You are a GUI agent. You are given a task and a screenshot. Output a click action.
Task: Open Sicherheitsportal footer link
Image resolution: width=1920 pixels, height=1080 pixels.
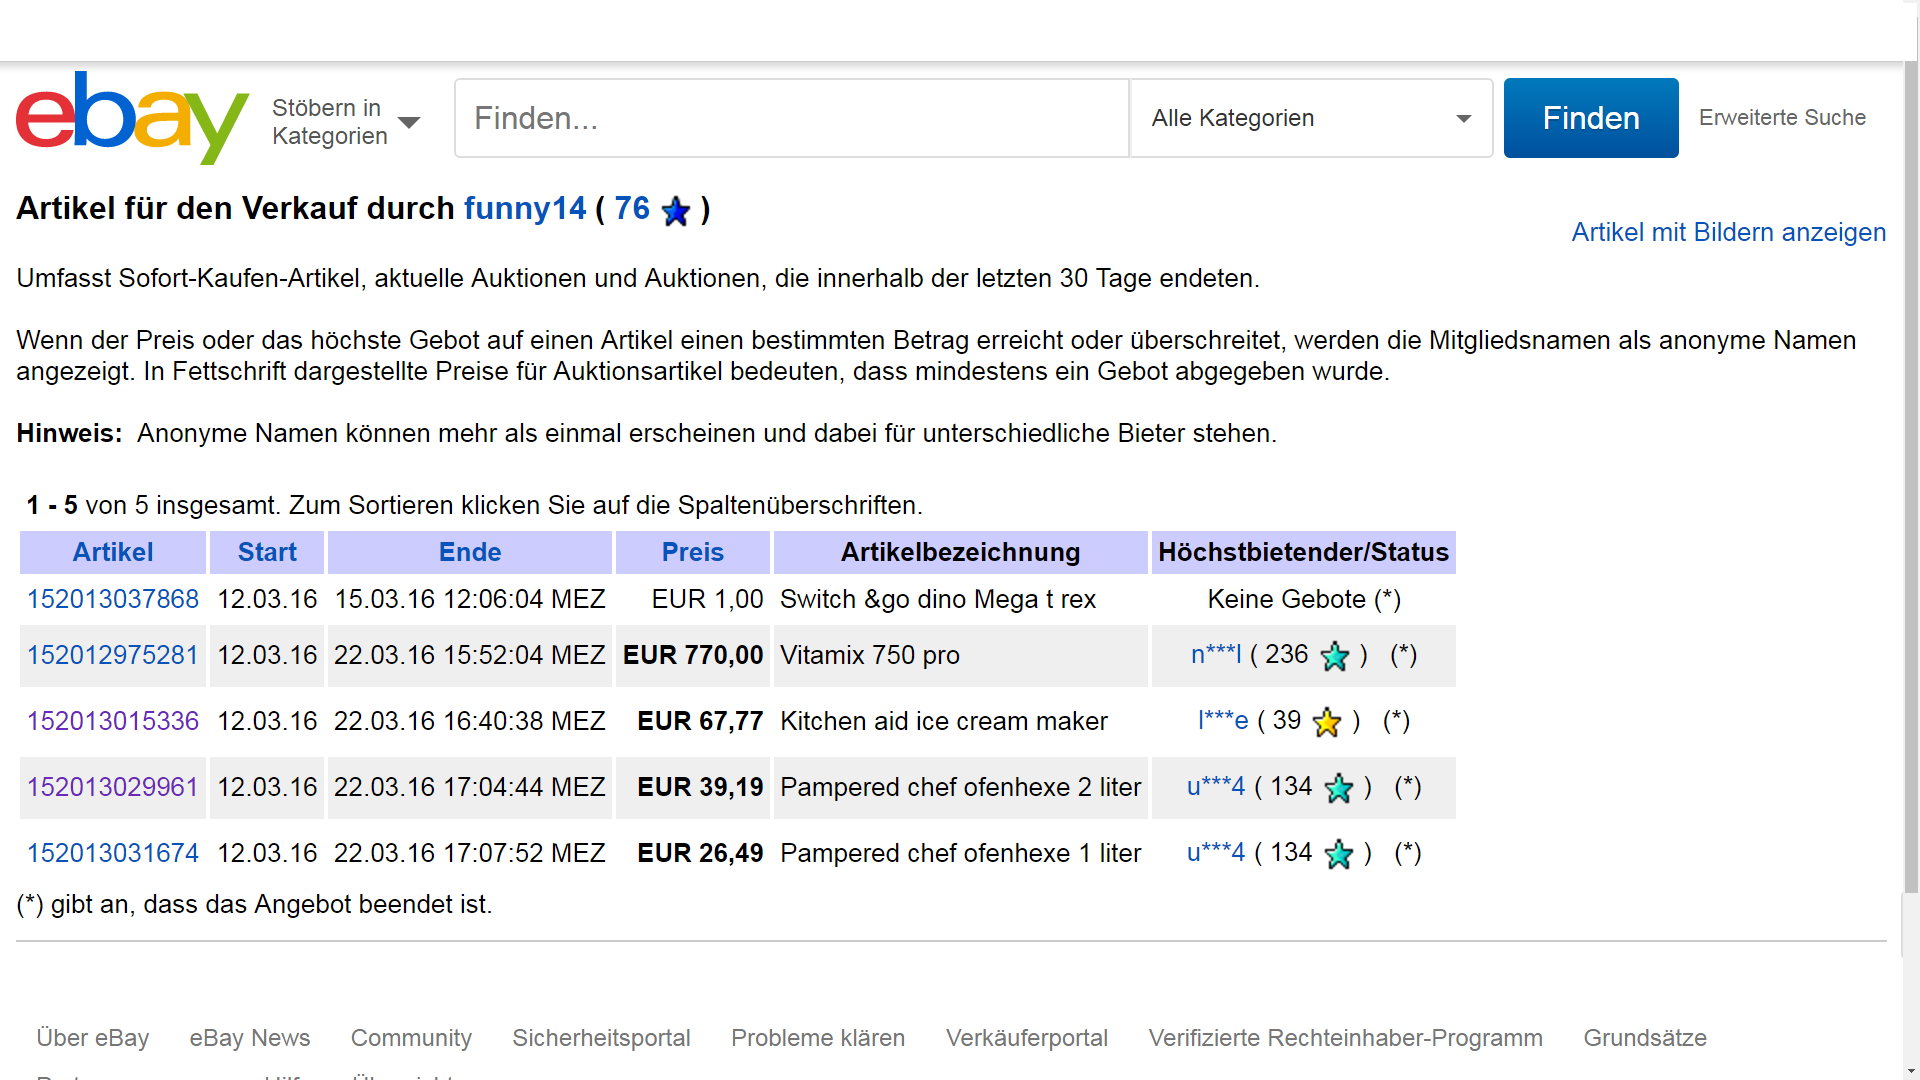[601, 1038]
